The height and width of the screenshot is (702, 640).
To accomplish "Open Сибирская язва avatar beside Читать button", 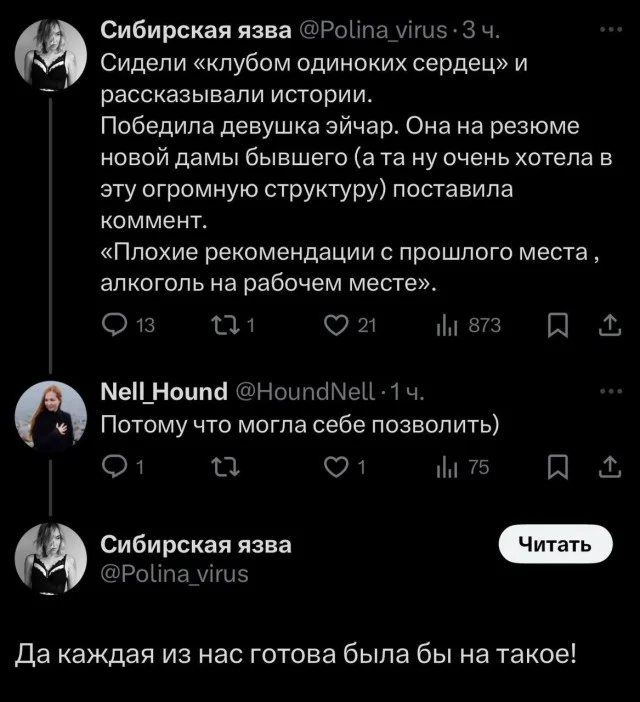I will [48, 558].
